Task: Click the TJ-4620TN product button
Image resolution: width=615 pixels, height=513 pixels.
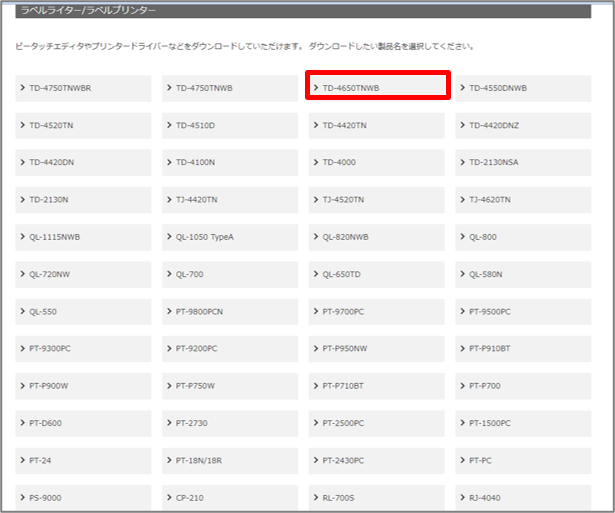Action: click(x=523, y=200)
